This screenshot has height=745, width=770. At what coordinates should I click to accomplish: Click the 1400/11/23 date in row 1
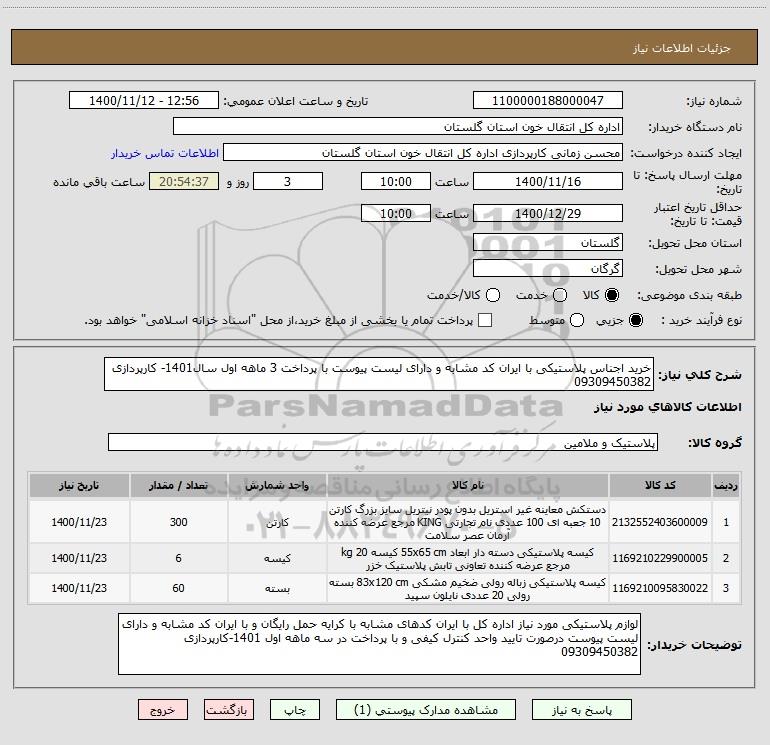pos(79,522)
